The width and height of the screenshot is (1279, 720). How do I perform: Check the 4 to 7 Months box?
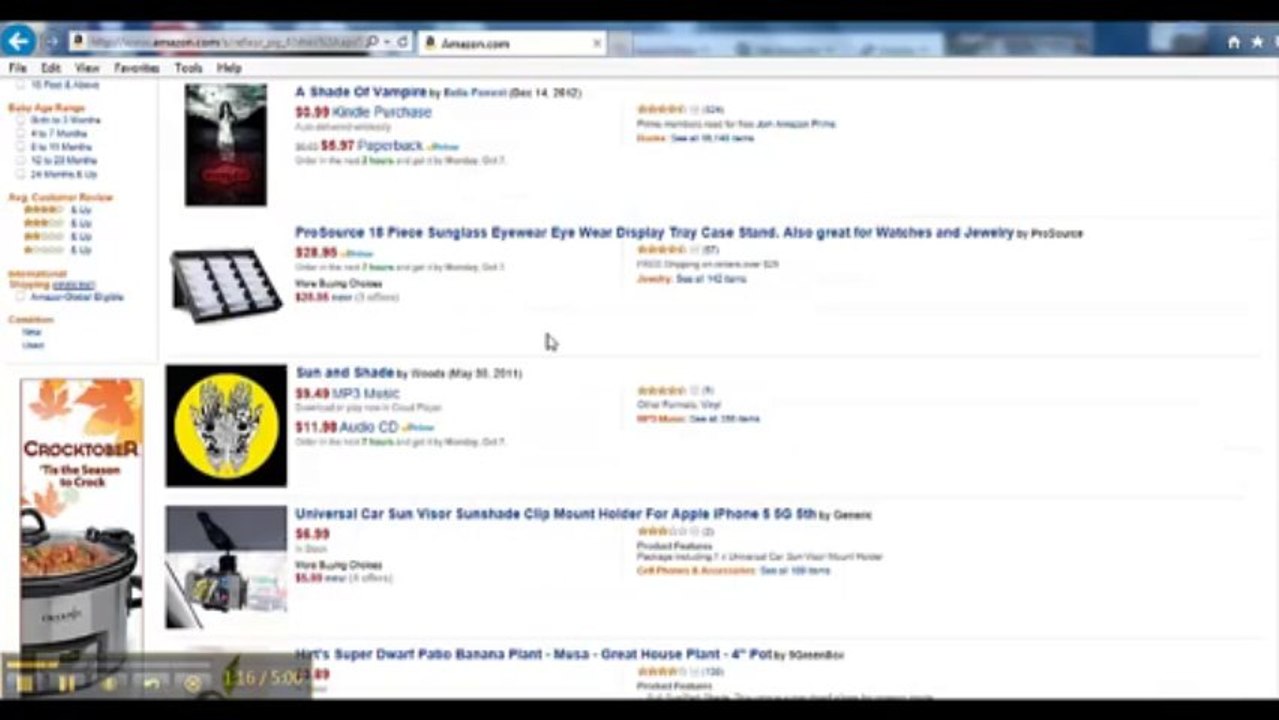pos(21,133)
